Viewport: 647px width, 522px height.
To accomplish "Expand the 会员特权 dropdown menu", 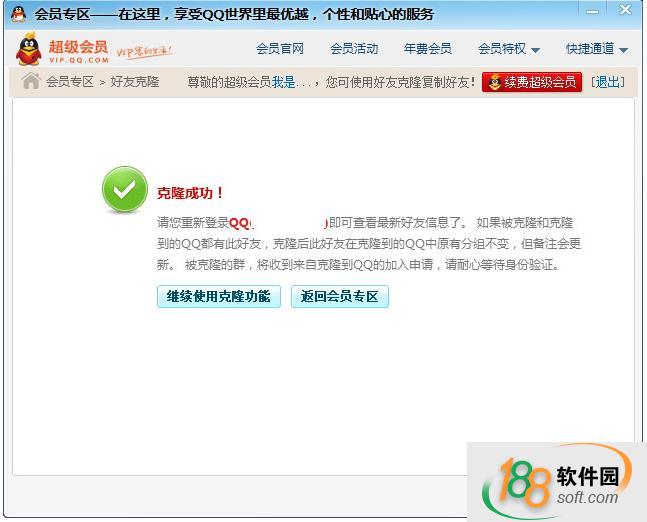I will point(508,49).
